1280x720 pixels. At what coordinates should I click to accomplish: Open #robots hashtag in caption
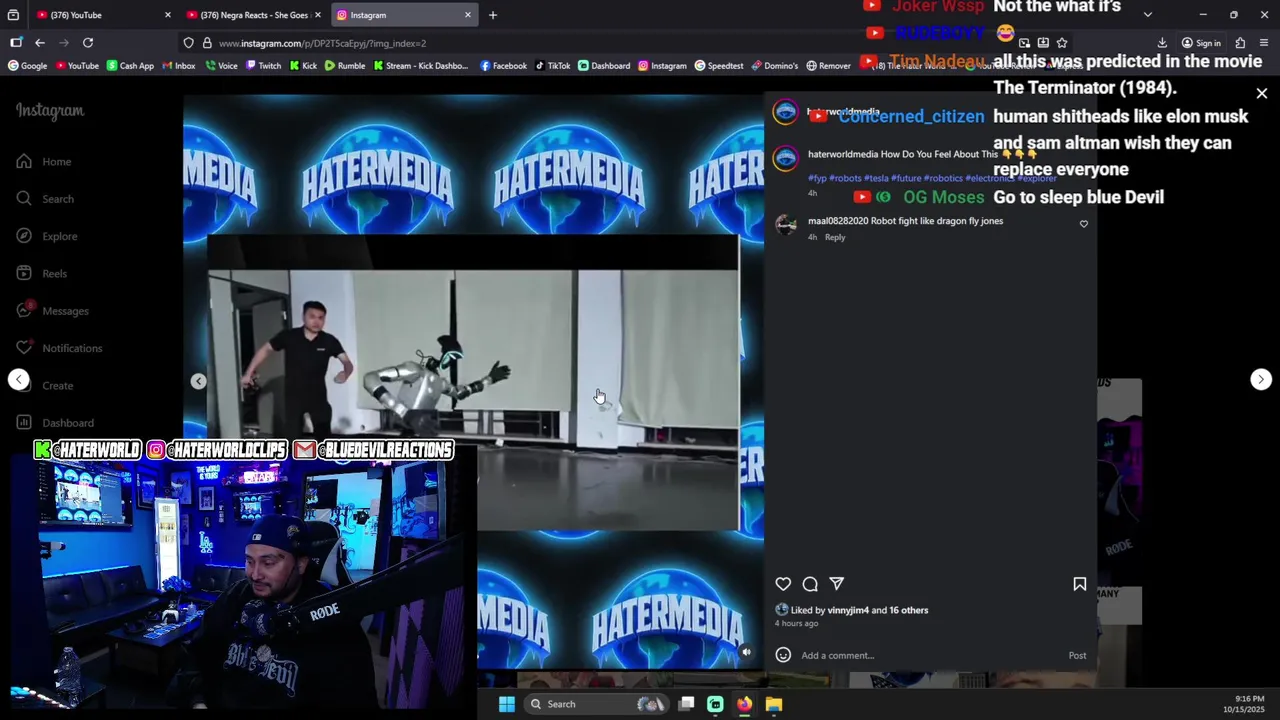845,178
